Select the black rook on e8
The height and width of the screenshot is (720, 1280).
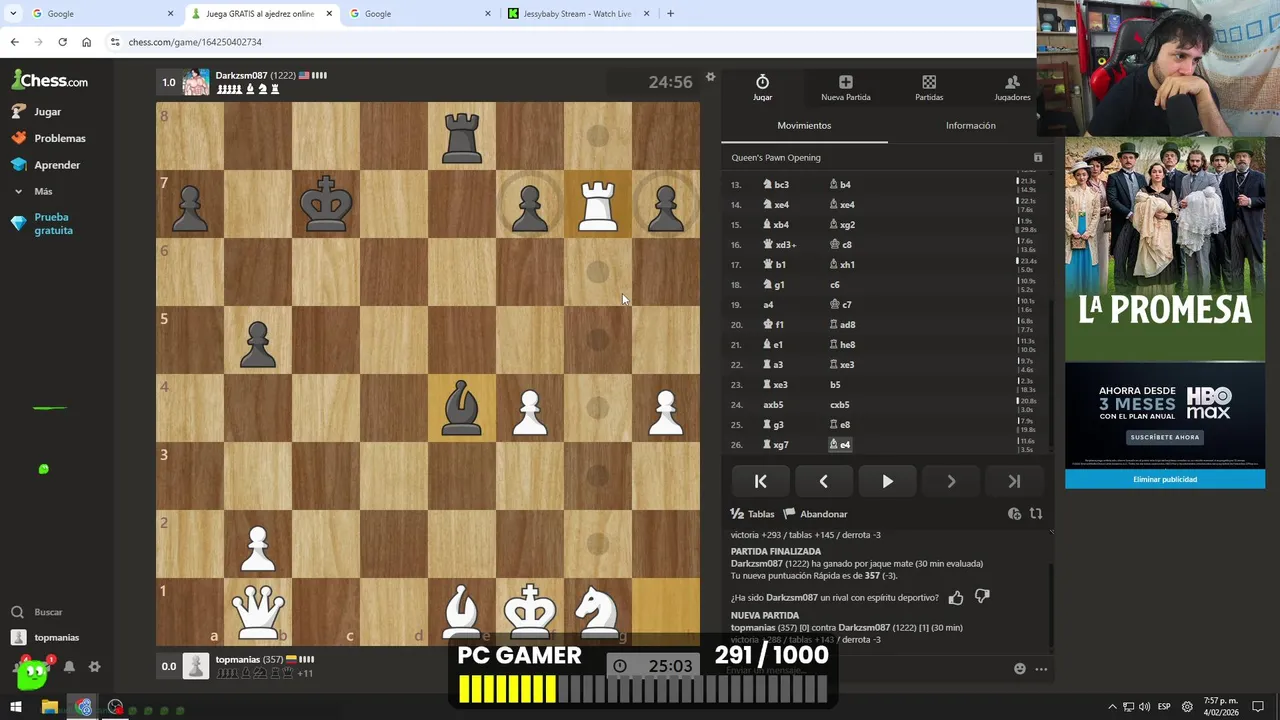point(462,136)
